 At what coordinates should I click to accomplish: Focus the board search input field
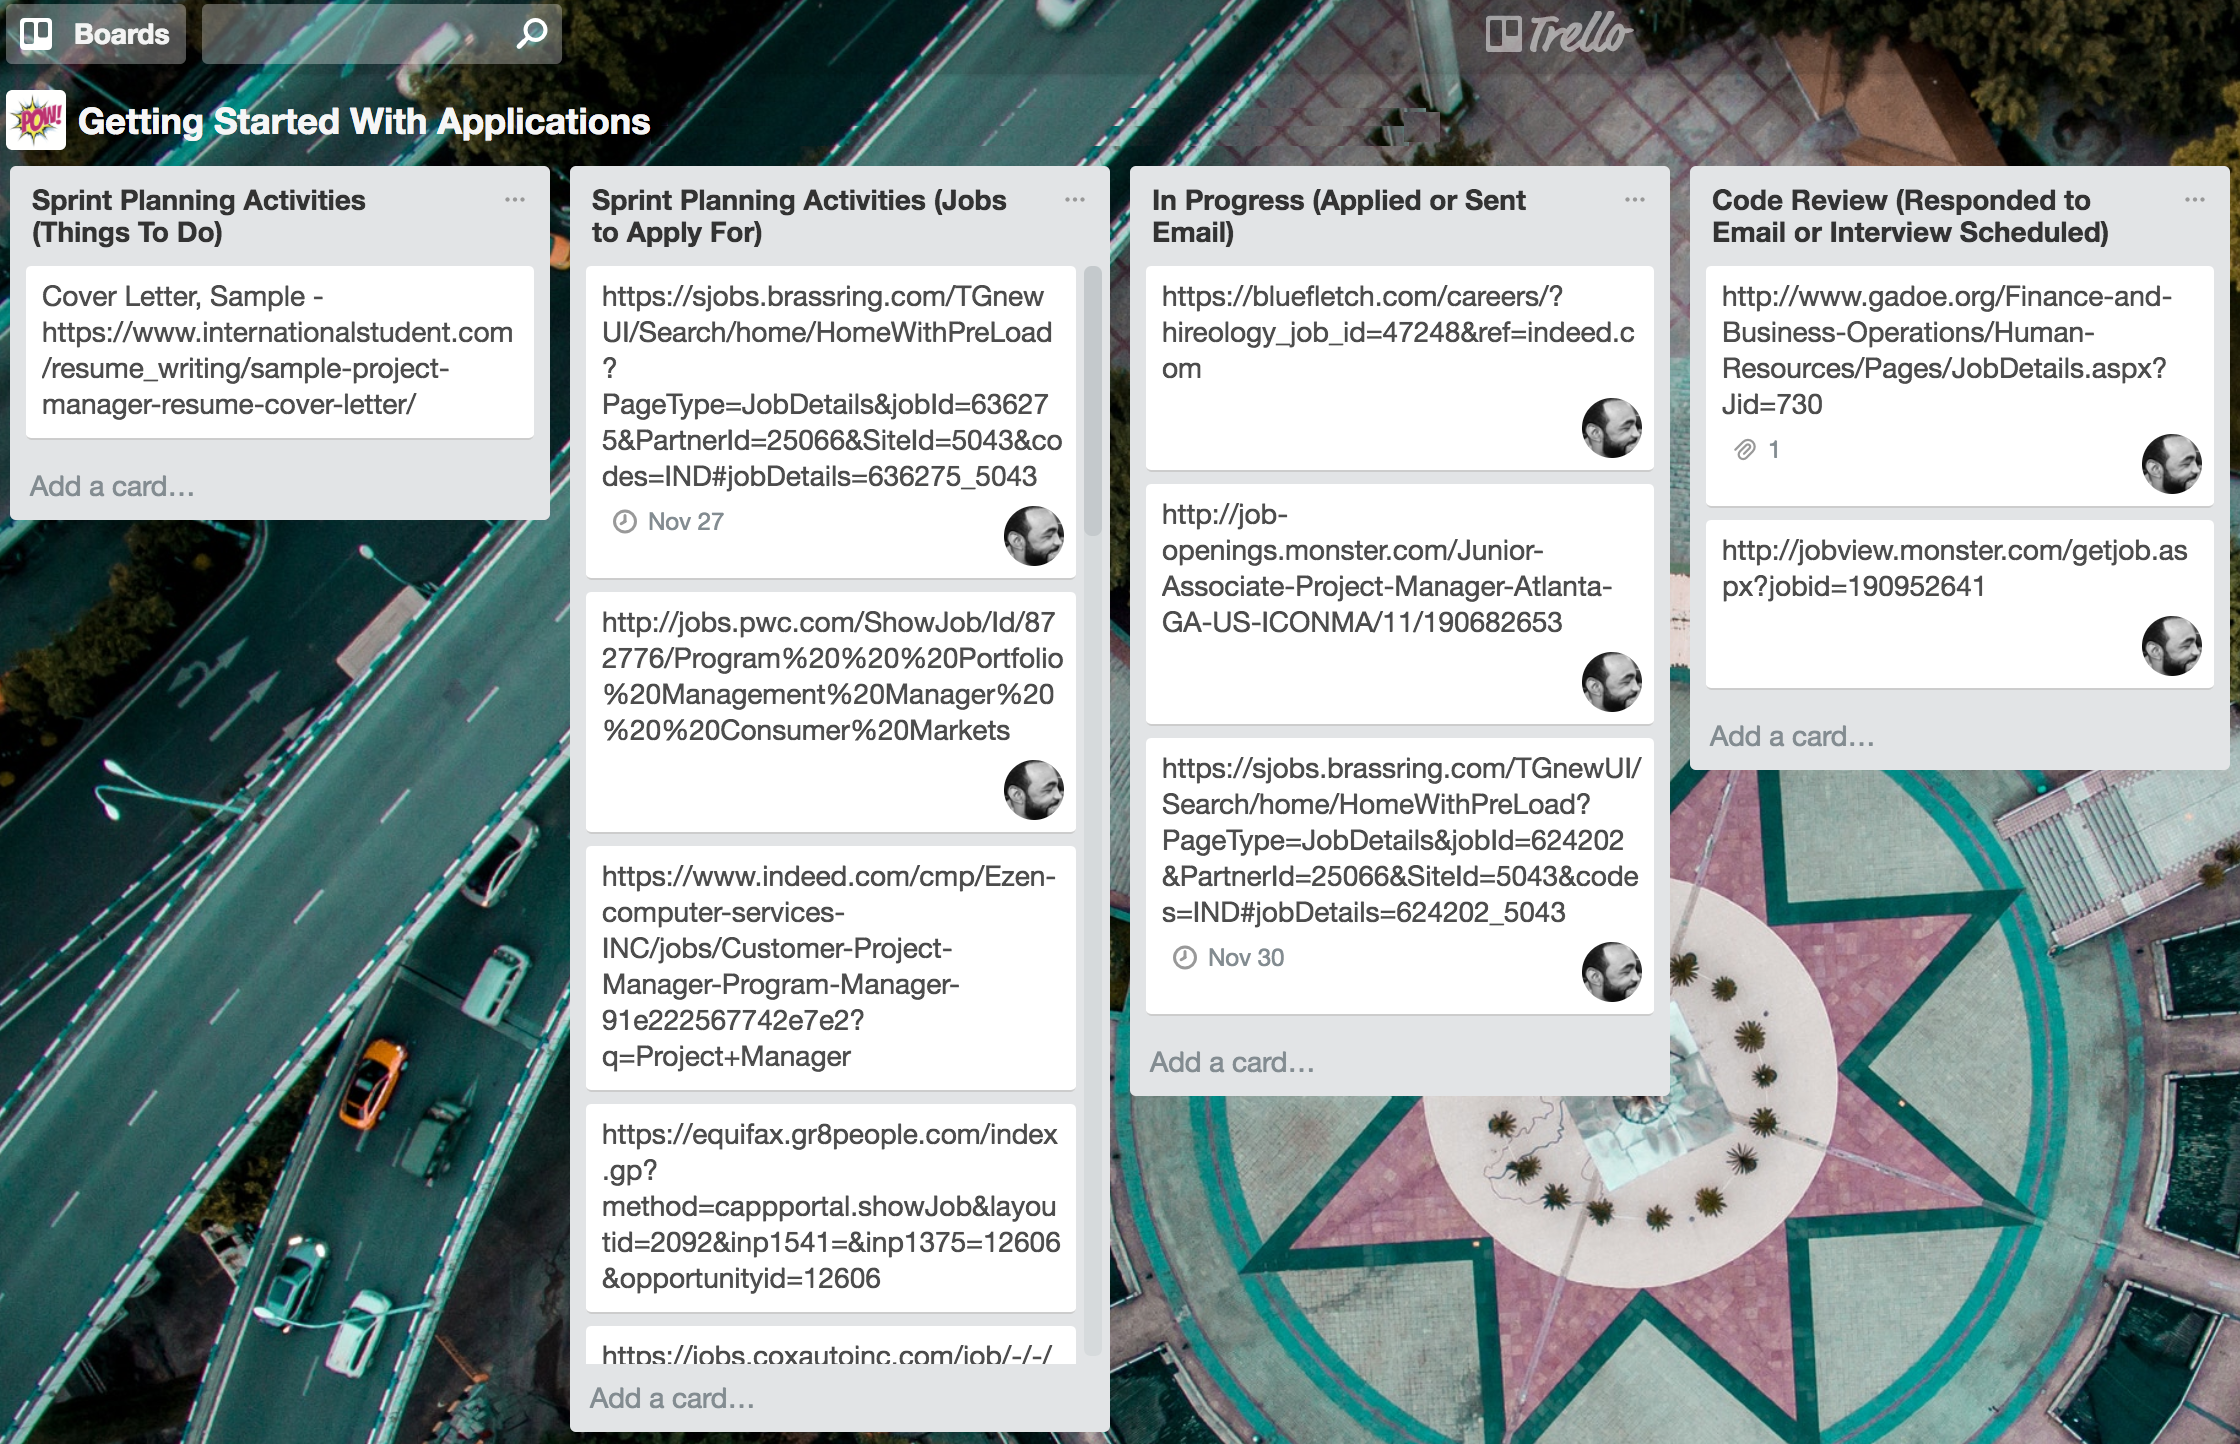pyautogui.click(x=381, y=34)
